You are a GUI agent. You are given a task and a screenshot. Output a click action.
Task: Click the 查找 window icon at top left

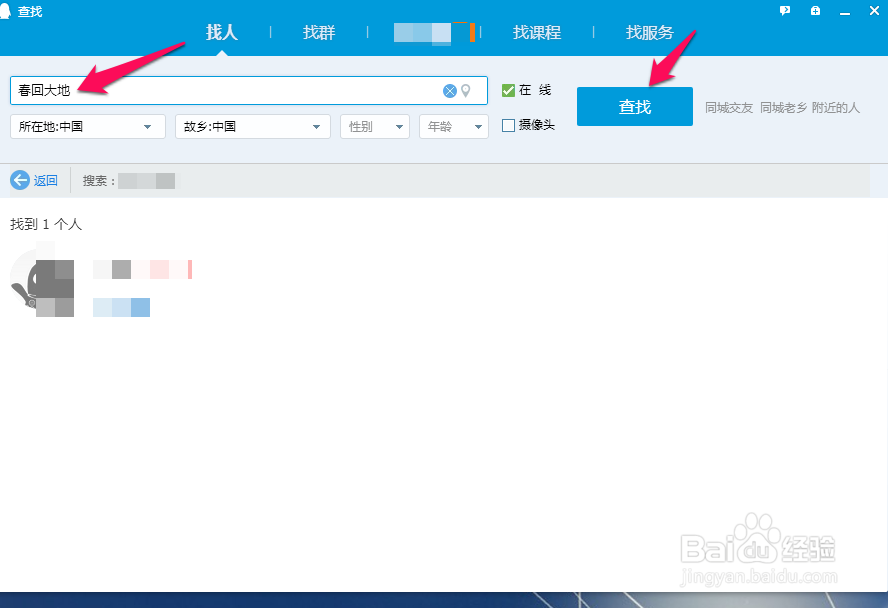tap(9, 10)
